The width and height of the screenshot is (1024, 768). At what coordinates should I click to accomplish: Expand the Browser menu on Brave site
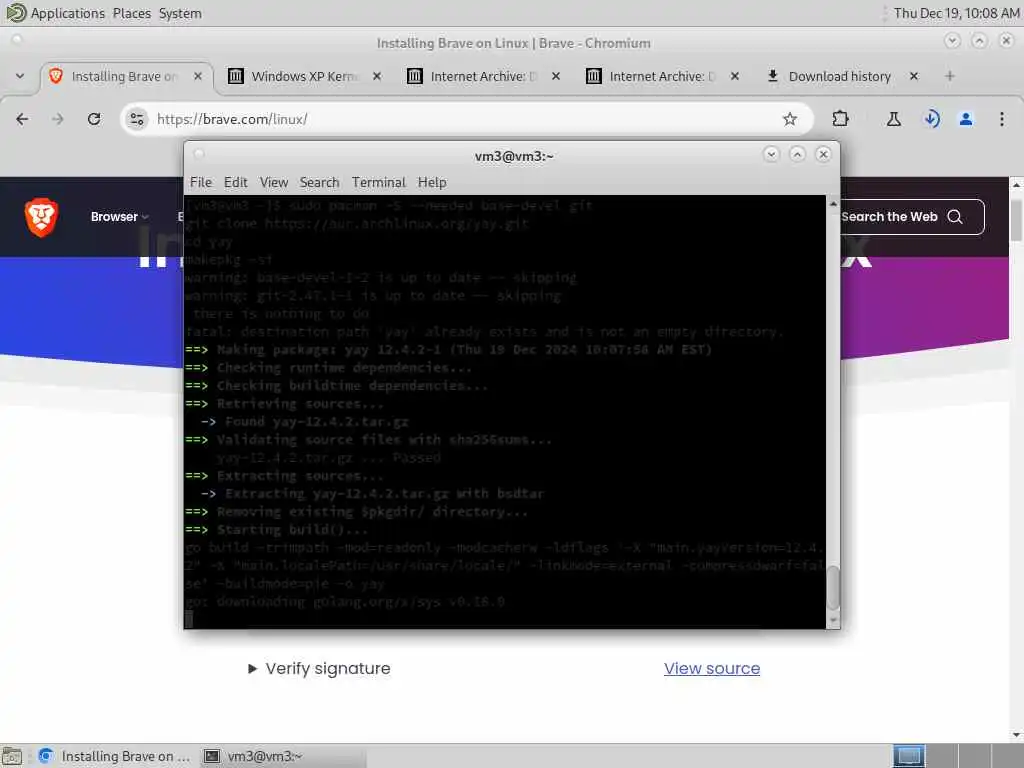120,217
